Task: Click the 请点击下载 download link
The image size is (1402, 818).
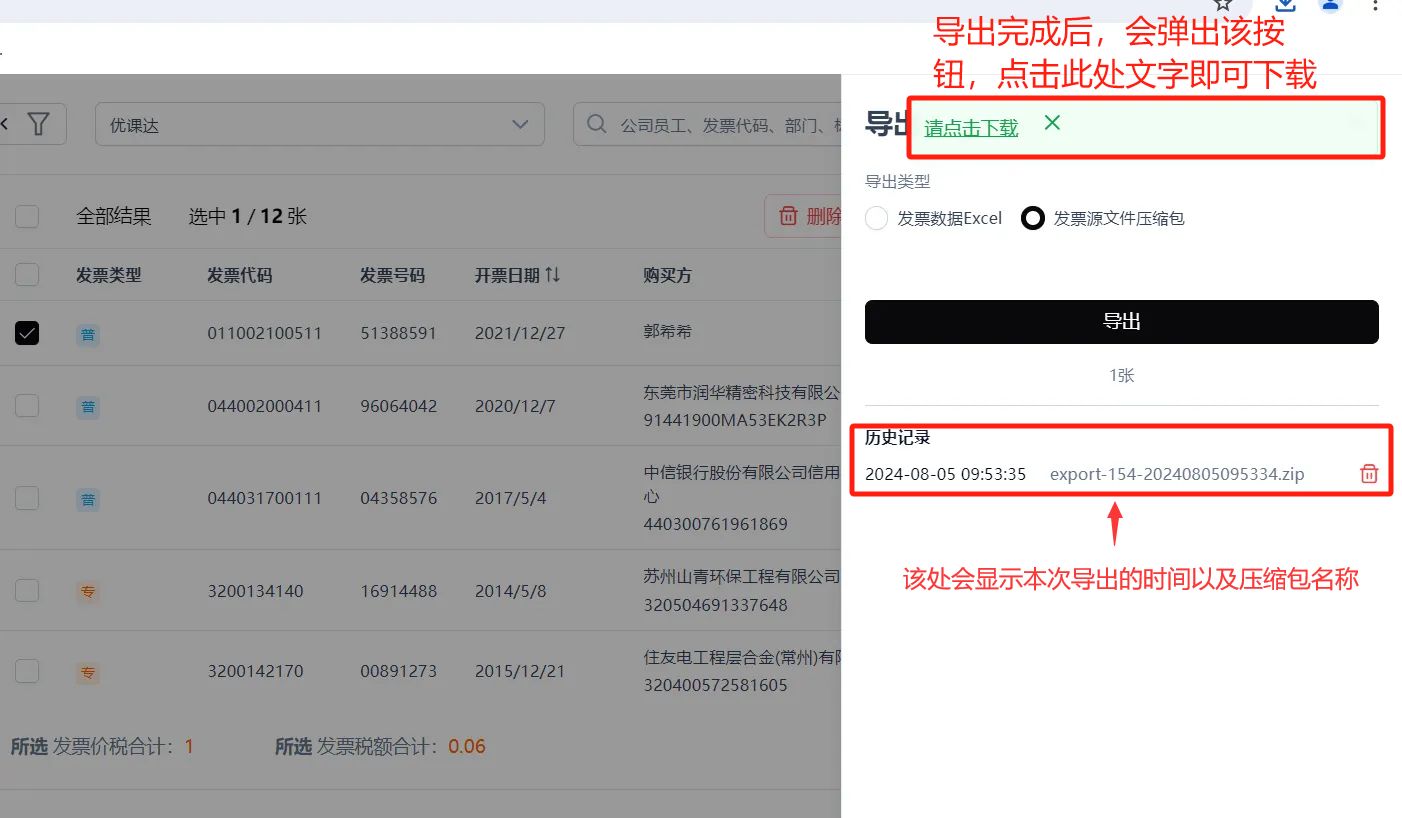Action: [971, 127]
